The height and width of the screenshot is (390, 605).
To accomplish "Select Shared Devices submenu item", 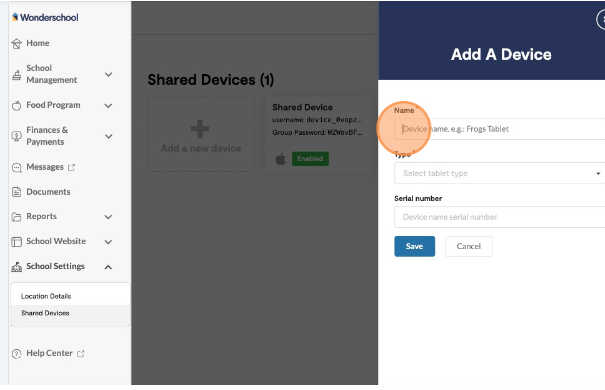I will (x=45, y=313).
